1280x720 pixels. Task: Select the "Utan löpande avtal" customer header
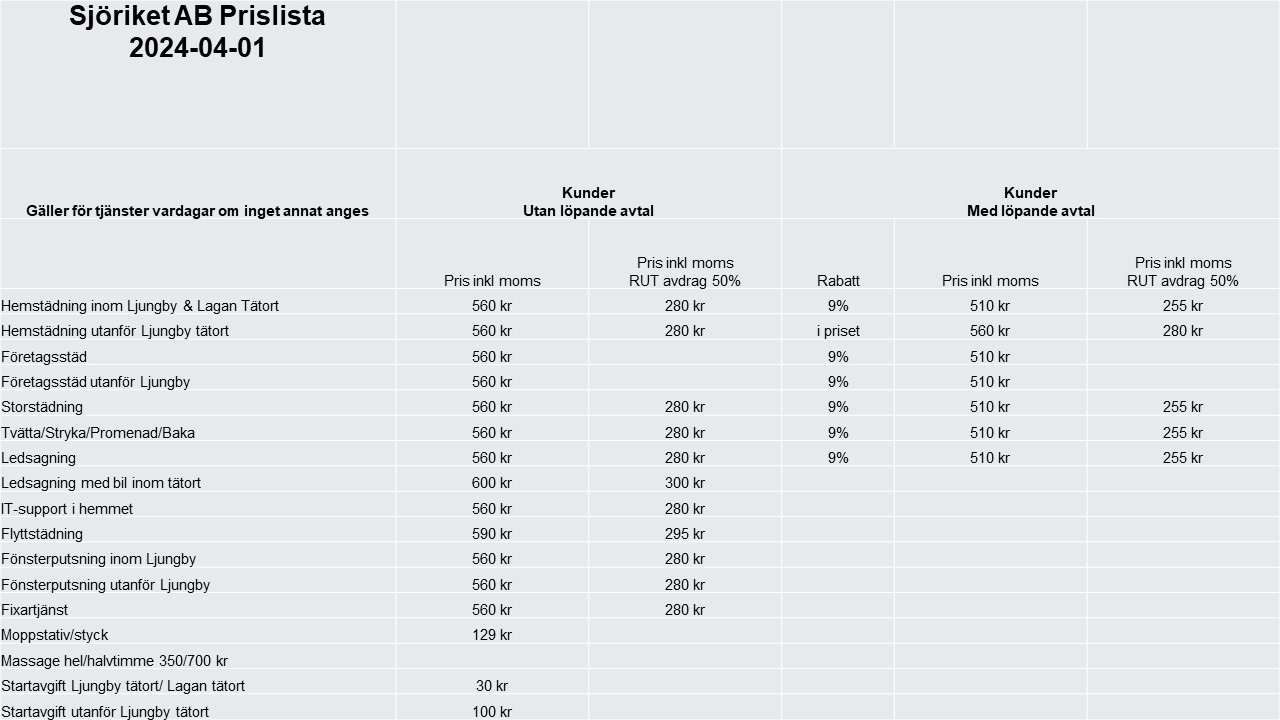point(588,211)
